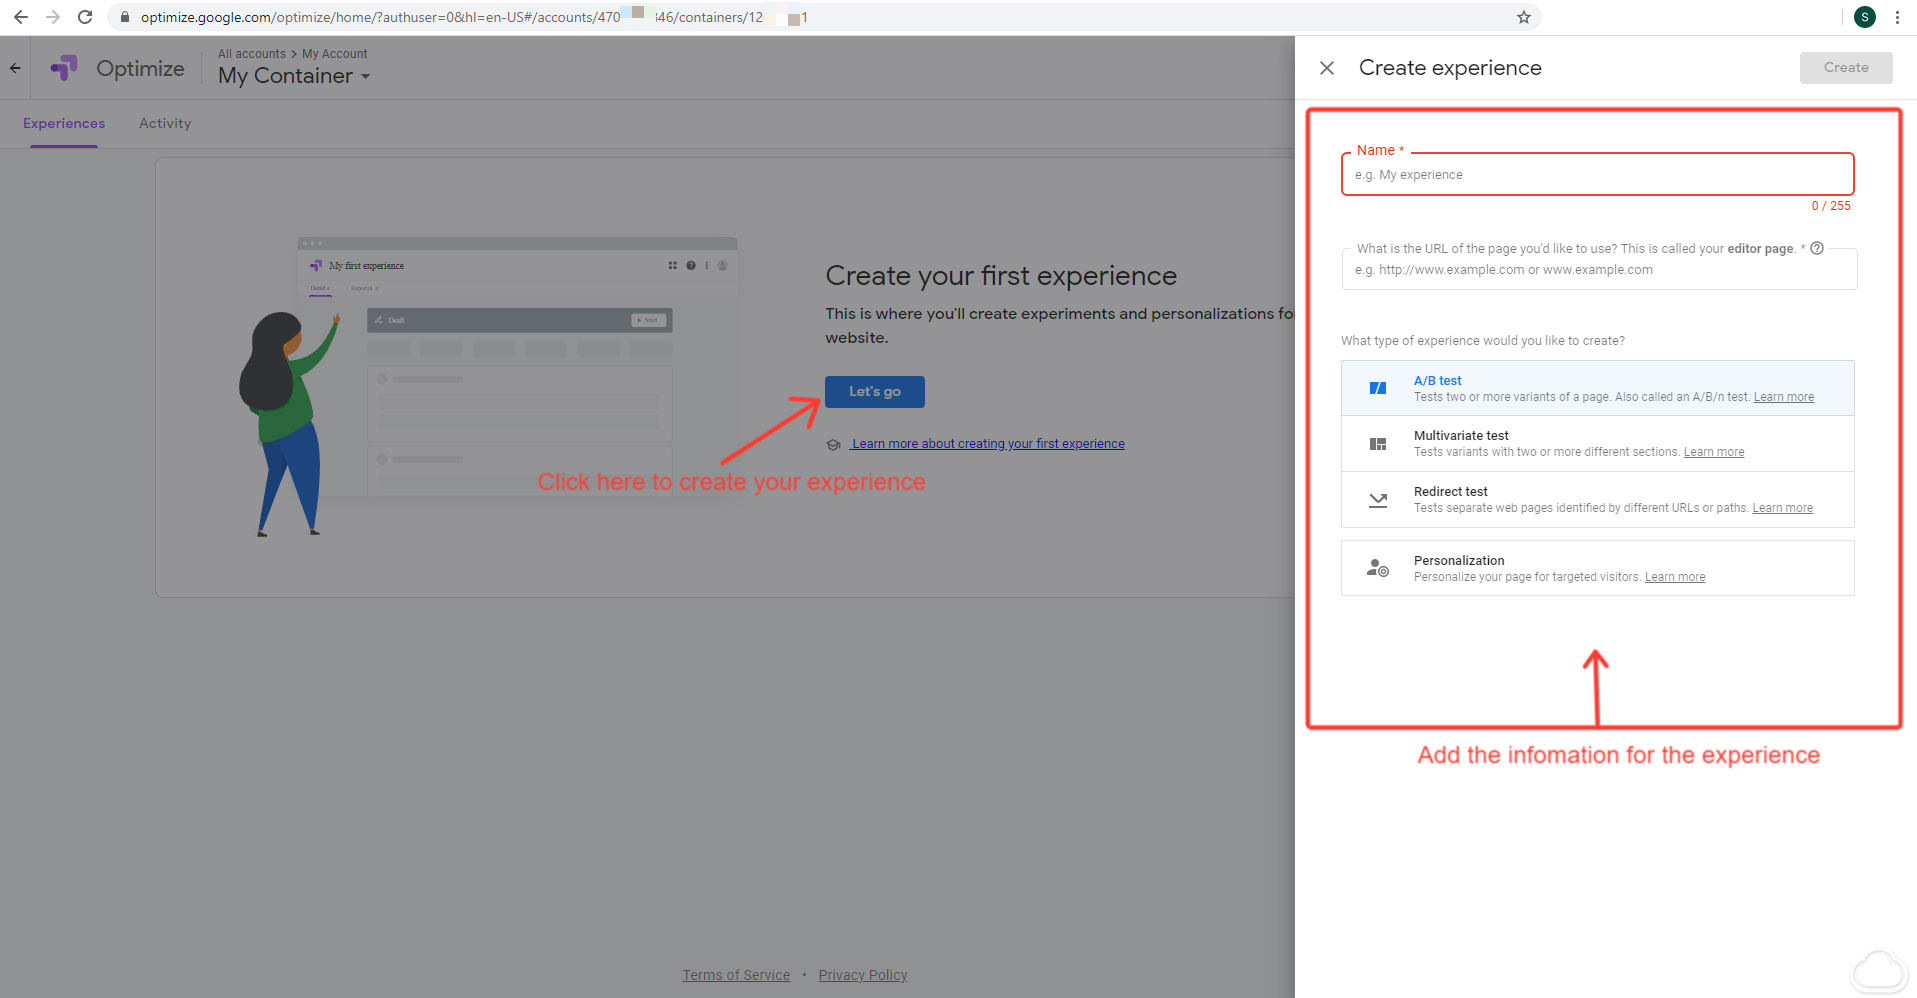Click the Personalization icon
This screenshot has height=998, width=1917.
tap(1377, 568)
